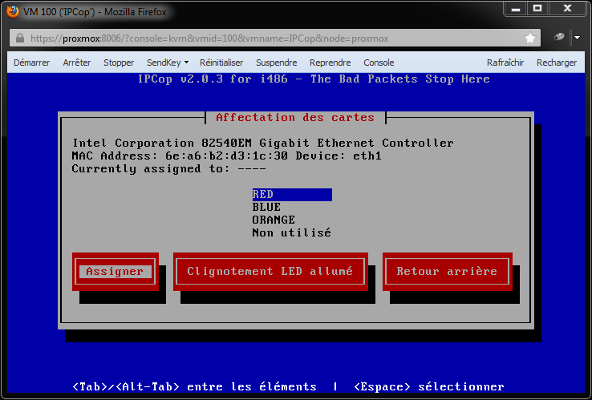Click the Retour arrière button
This screenshot has height=400, width=592.
pyautogui.click(x=447, y=272)
